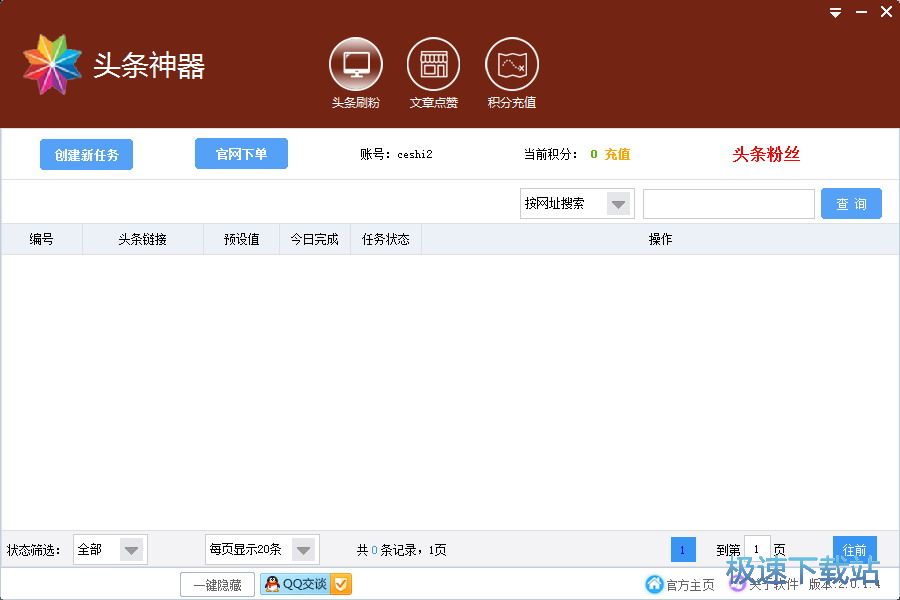Viewport: 900px width, 600px height.
Task: Open the title bar dropdown menu icon
Action: (x=836, y=12)
